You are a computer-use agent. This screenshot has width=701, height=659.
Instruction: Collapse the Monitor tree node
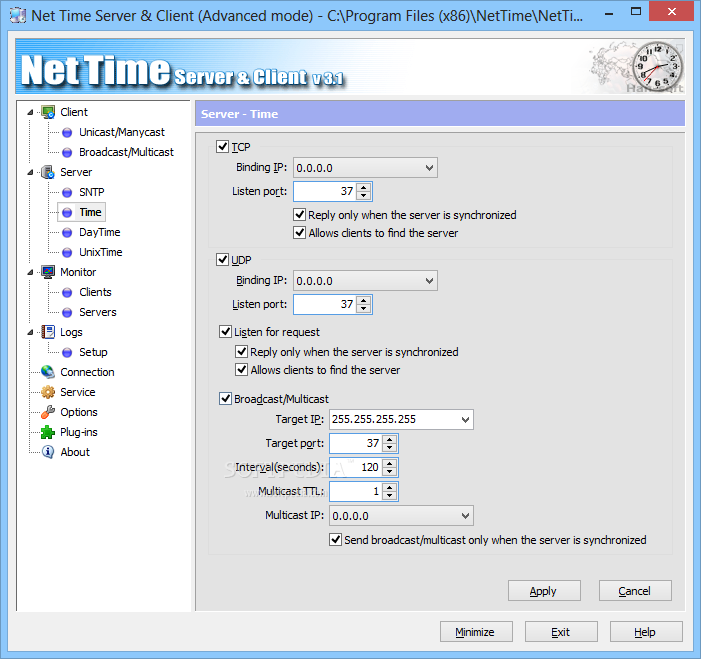30,272
